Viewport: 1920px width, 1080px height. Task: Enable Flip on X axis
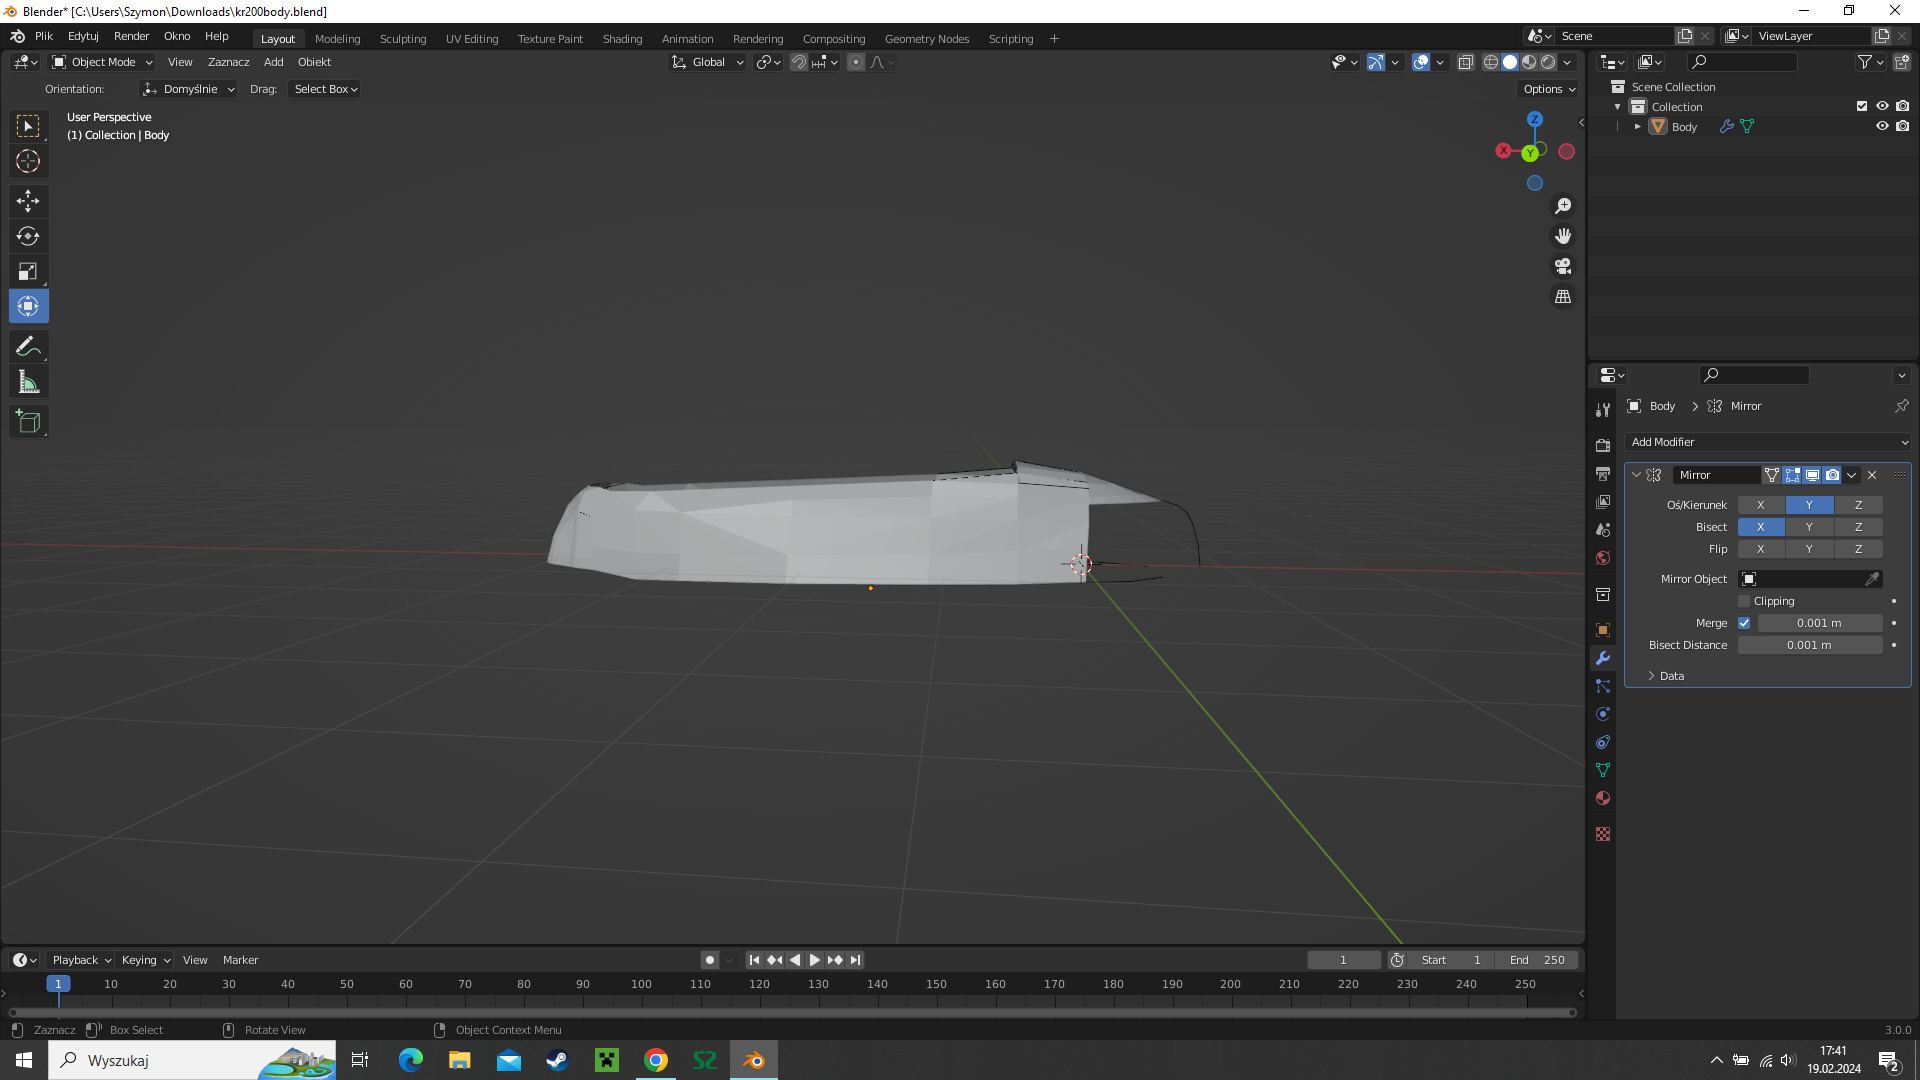[1761, 549]
